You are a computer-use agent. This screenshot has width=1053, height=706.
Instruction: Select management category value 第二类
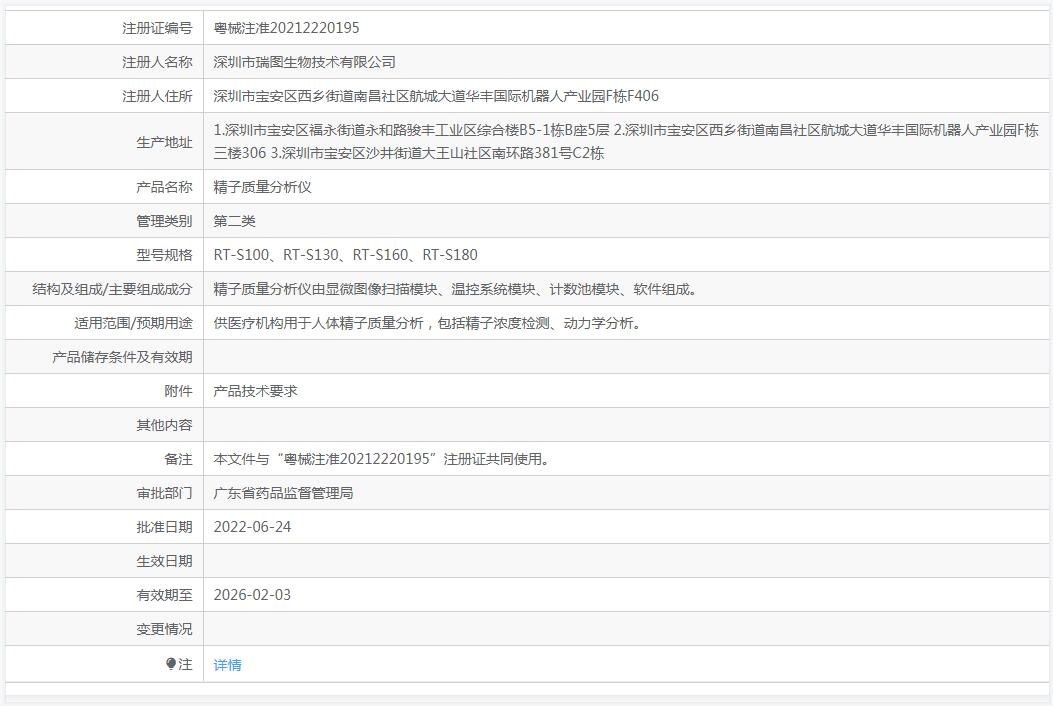click(234, 221)
